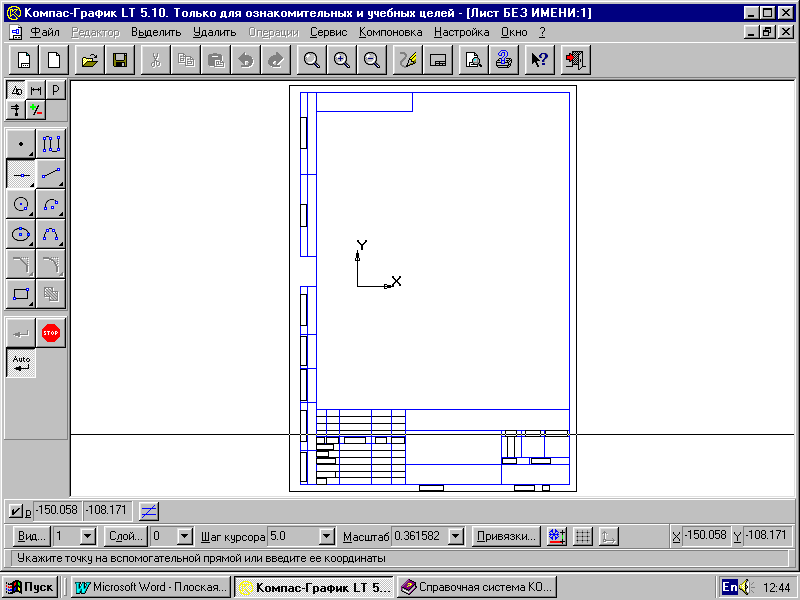Open the Удалить menu
Screen dimensions: 800x600
pyautogui.click(x=214, y=32)
